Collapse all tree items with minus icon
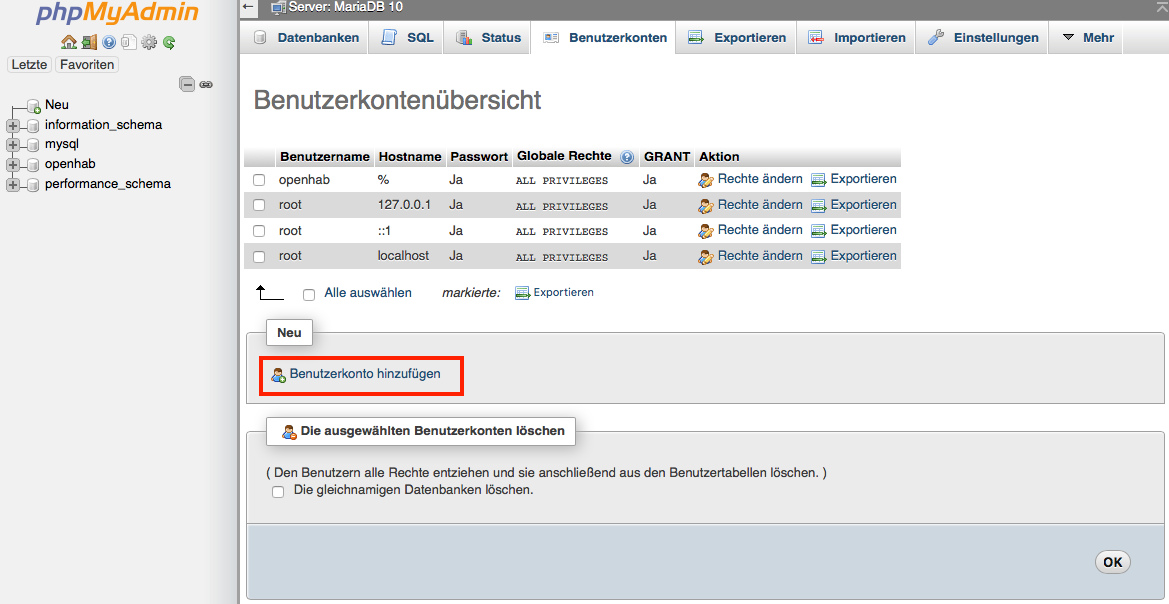1169x604 pixels. point(187,85)
